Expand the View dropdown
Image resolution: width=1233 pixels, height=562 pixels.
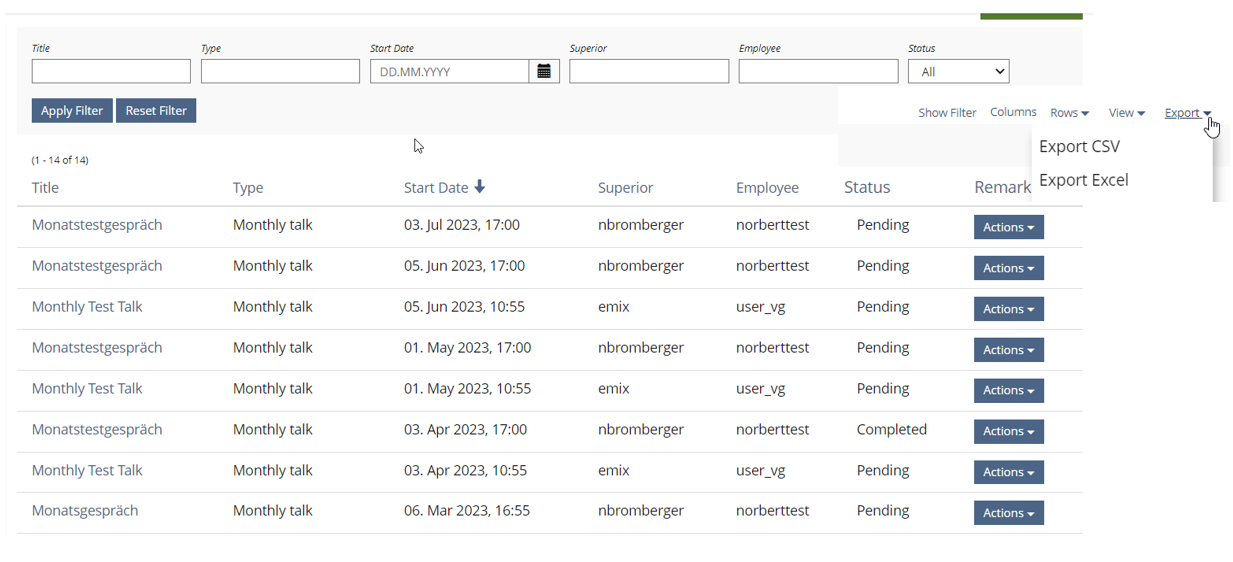[1126, 113]
